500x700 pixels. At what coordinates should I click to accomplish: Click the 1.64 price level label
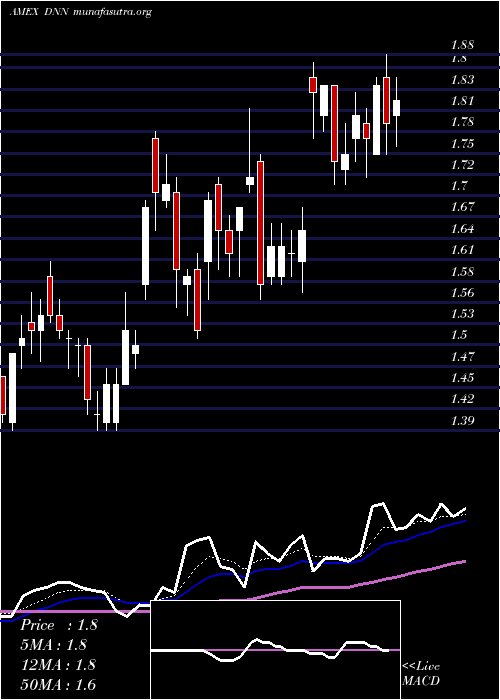tap(462, 229)
